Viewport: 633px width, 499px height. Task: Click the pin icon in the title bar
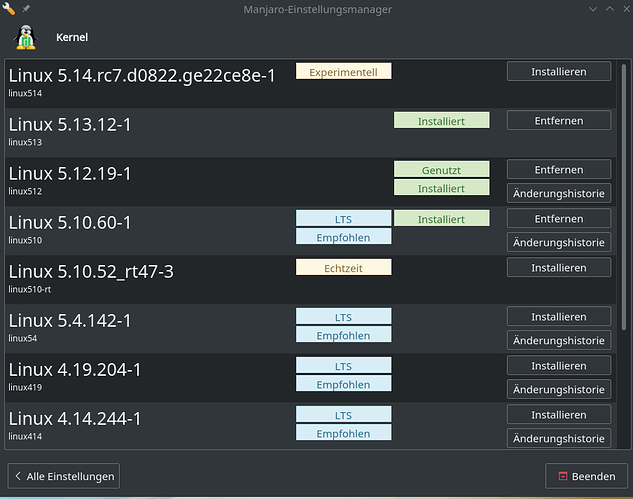pos(26,8)
